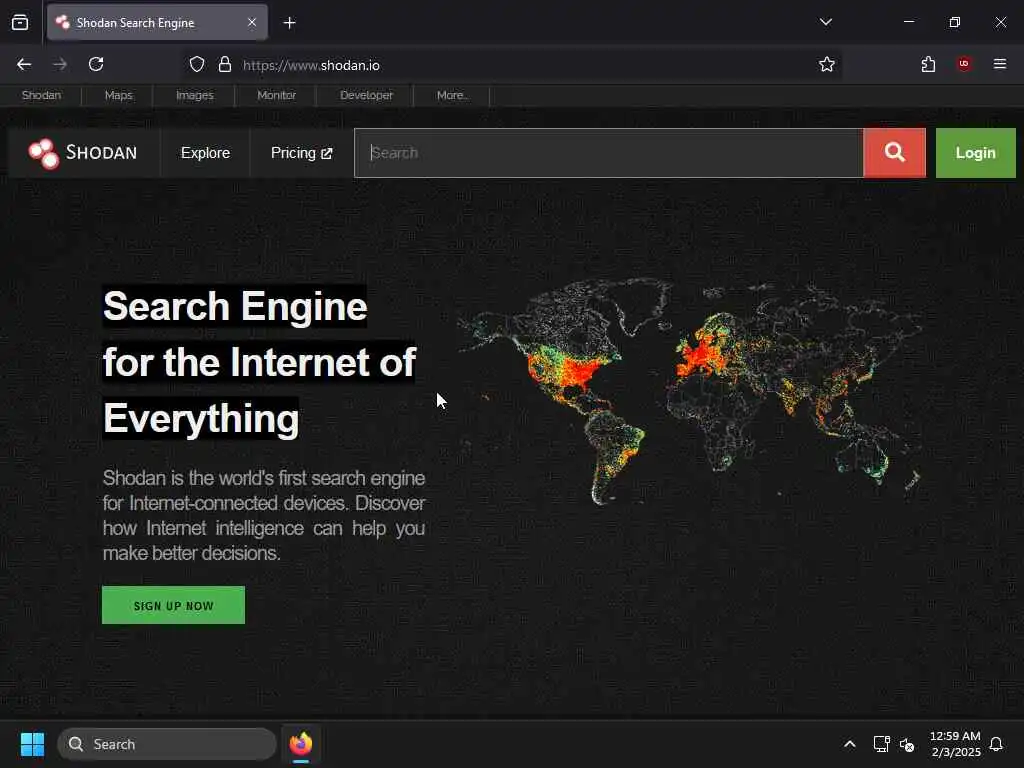This screenshot has width=1024, height=768.
Task: Click the SIGN UP NOW button
Action: (174, 605)
